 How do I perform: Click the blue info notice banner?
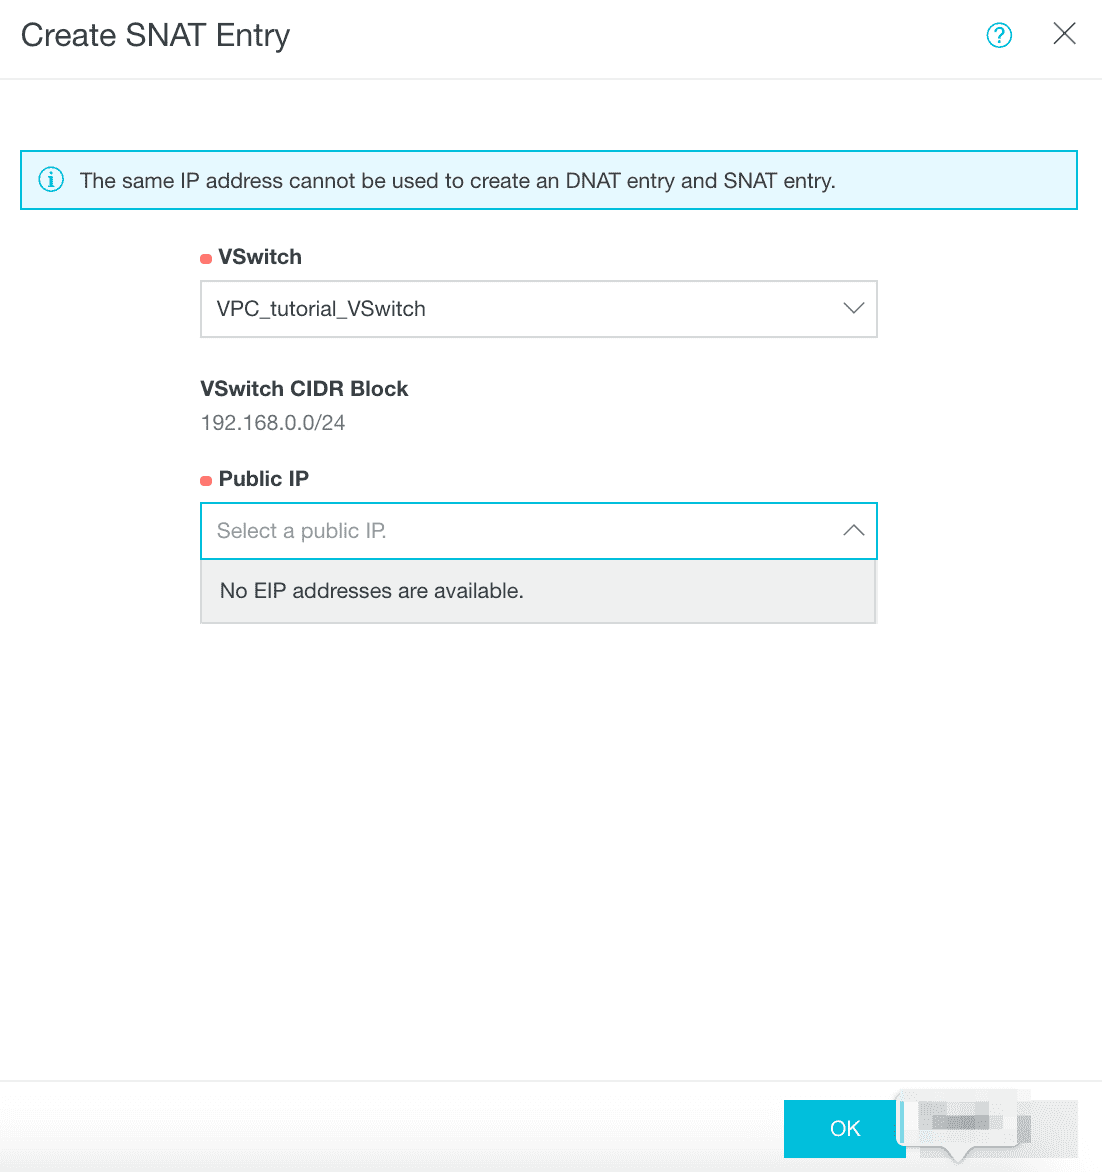click(x=950, y=180)
